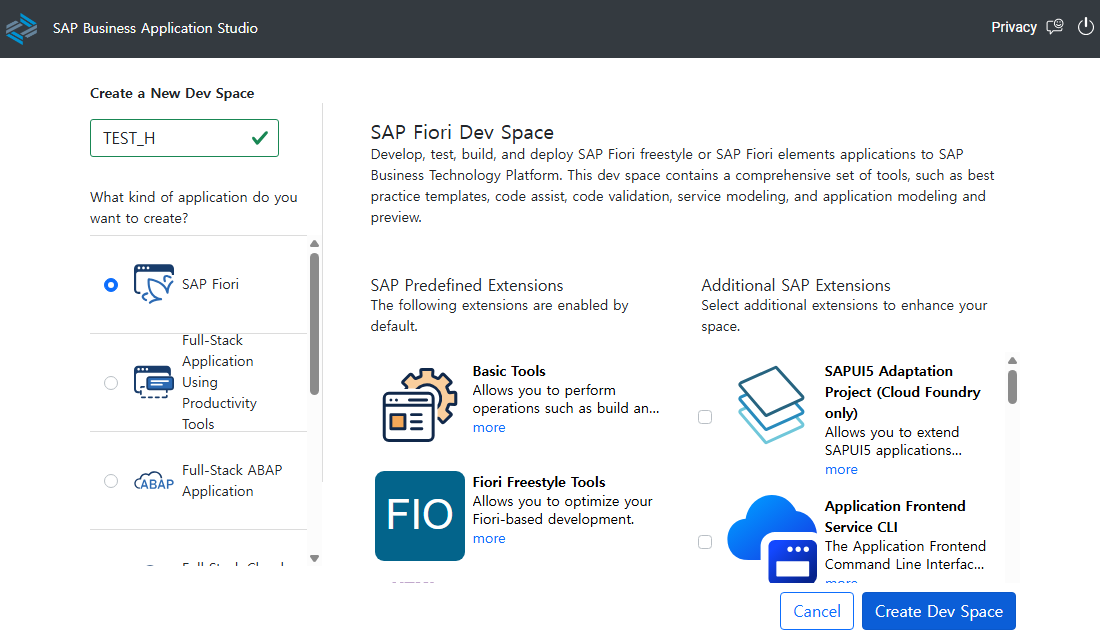Click the SAP Fiori application icon
1100x640 pixels.
154,284
